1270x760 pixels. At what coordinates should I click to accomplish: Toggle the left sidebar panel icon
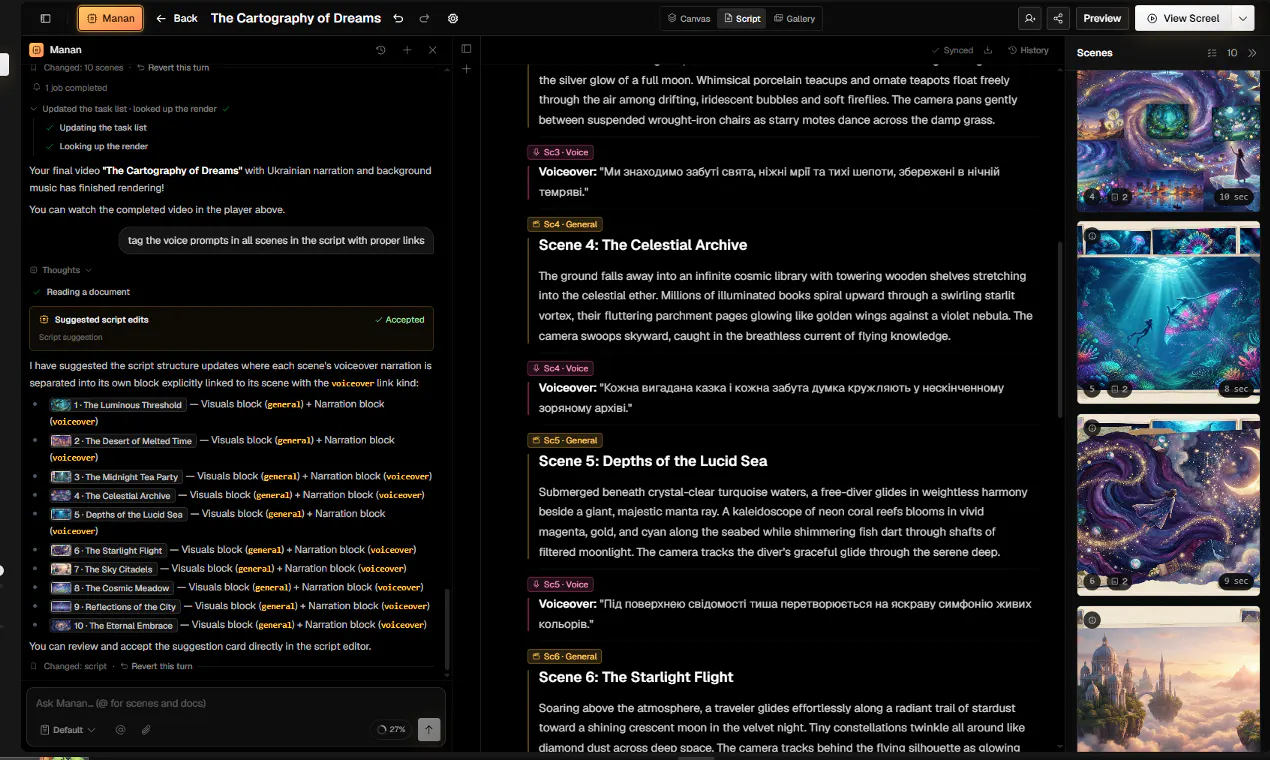click(x=45, y=18)
